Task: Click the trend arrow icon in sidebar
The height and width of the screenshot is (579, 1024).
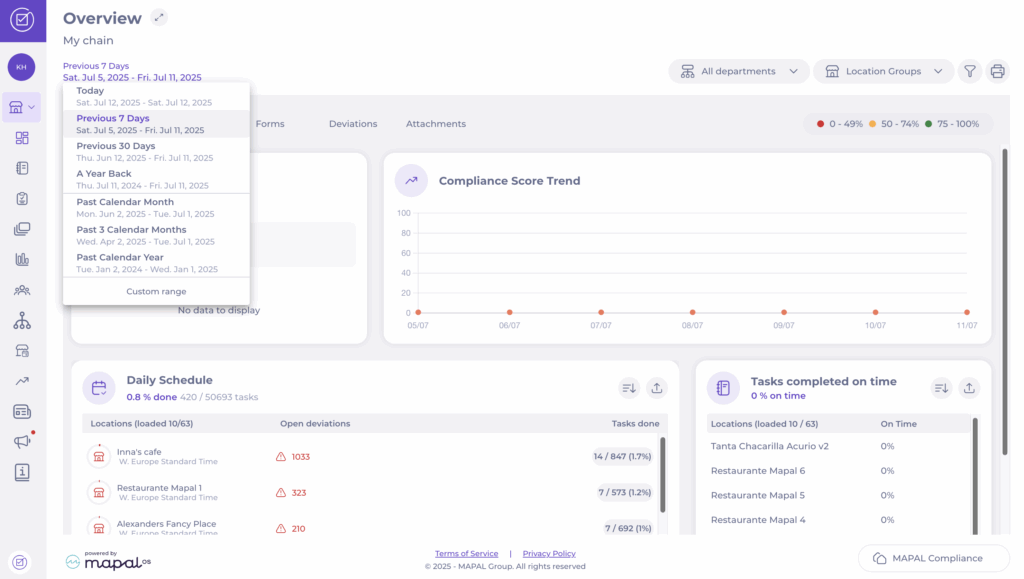Action: point(22,381)
